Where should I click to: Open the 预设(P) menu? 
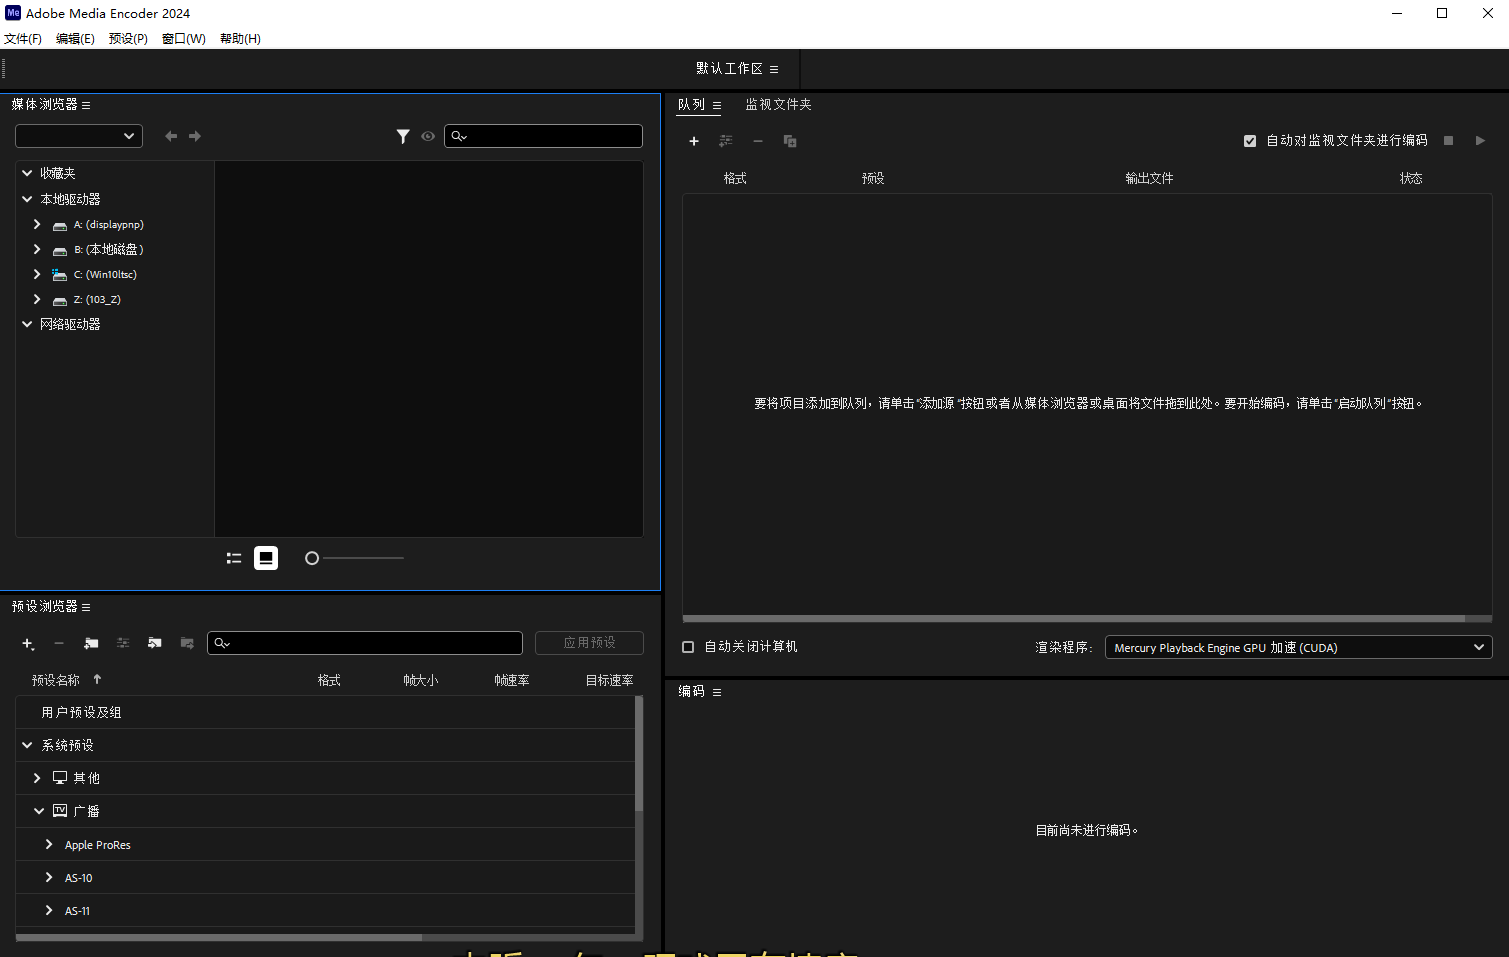[x=128, y=39]
